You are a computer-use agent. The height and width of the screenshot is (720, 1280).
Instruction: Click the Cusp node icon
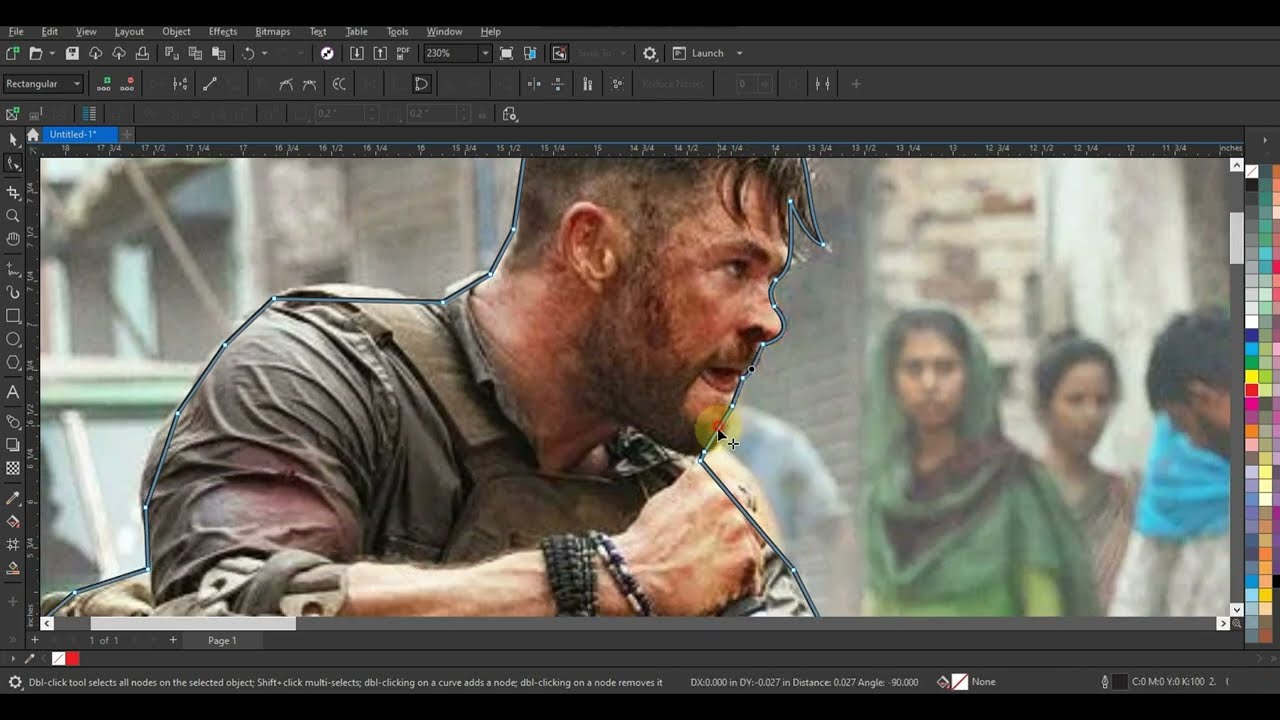tap(286, 84)
